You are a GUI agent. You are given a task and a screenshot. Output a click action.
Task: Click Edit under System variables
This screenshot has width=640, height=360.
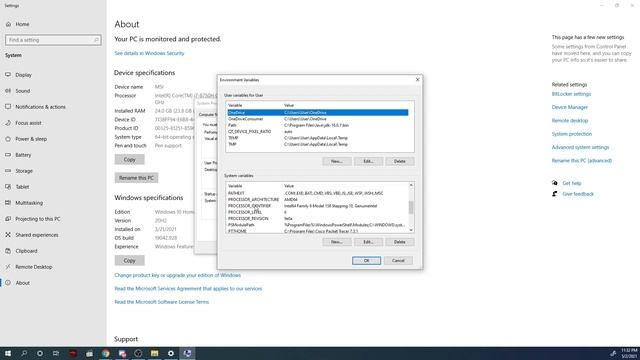(368, 242)
